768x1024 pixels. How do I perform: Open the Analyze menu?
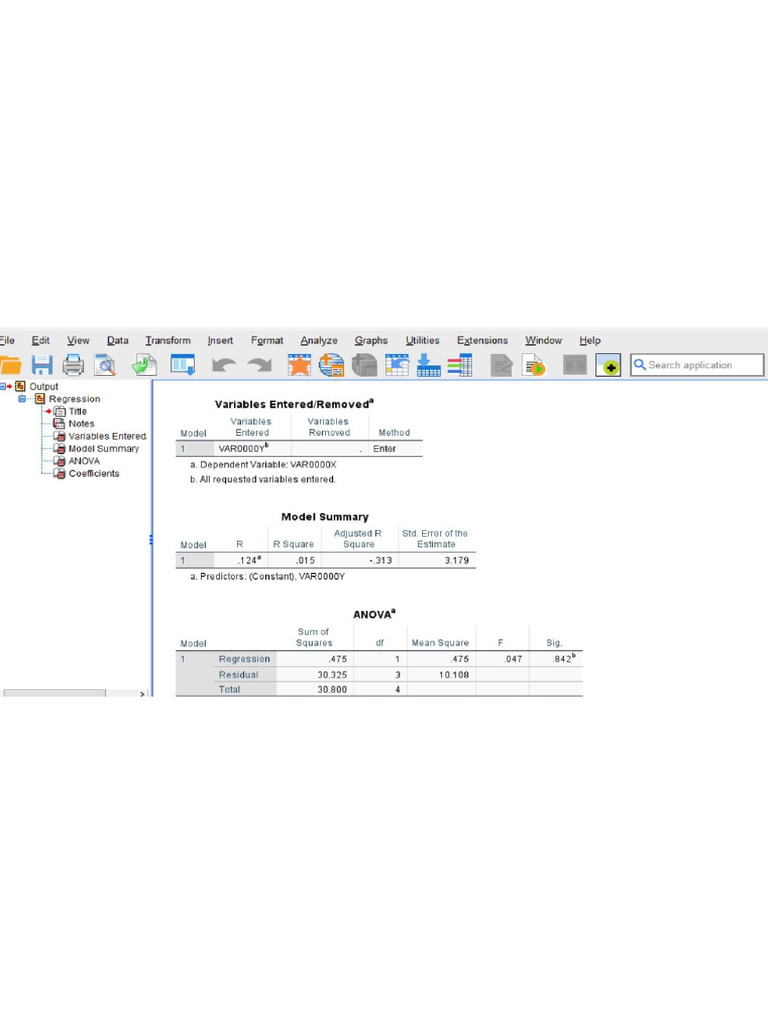pyautogui.click(x=319, y=340)
